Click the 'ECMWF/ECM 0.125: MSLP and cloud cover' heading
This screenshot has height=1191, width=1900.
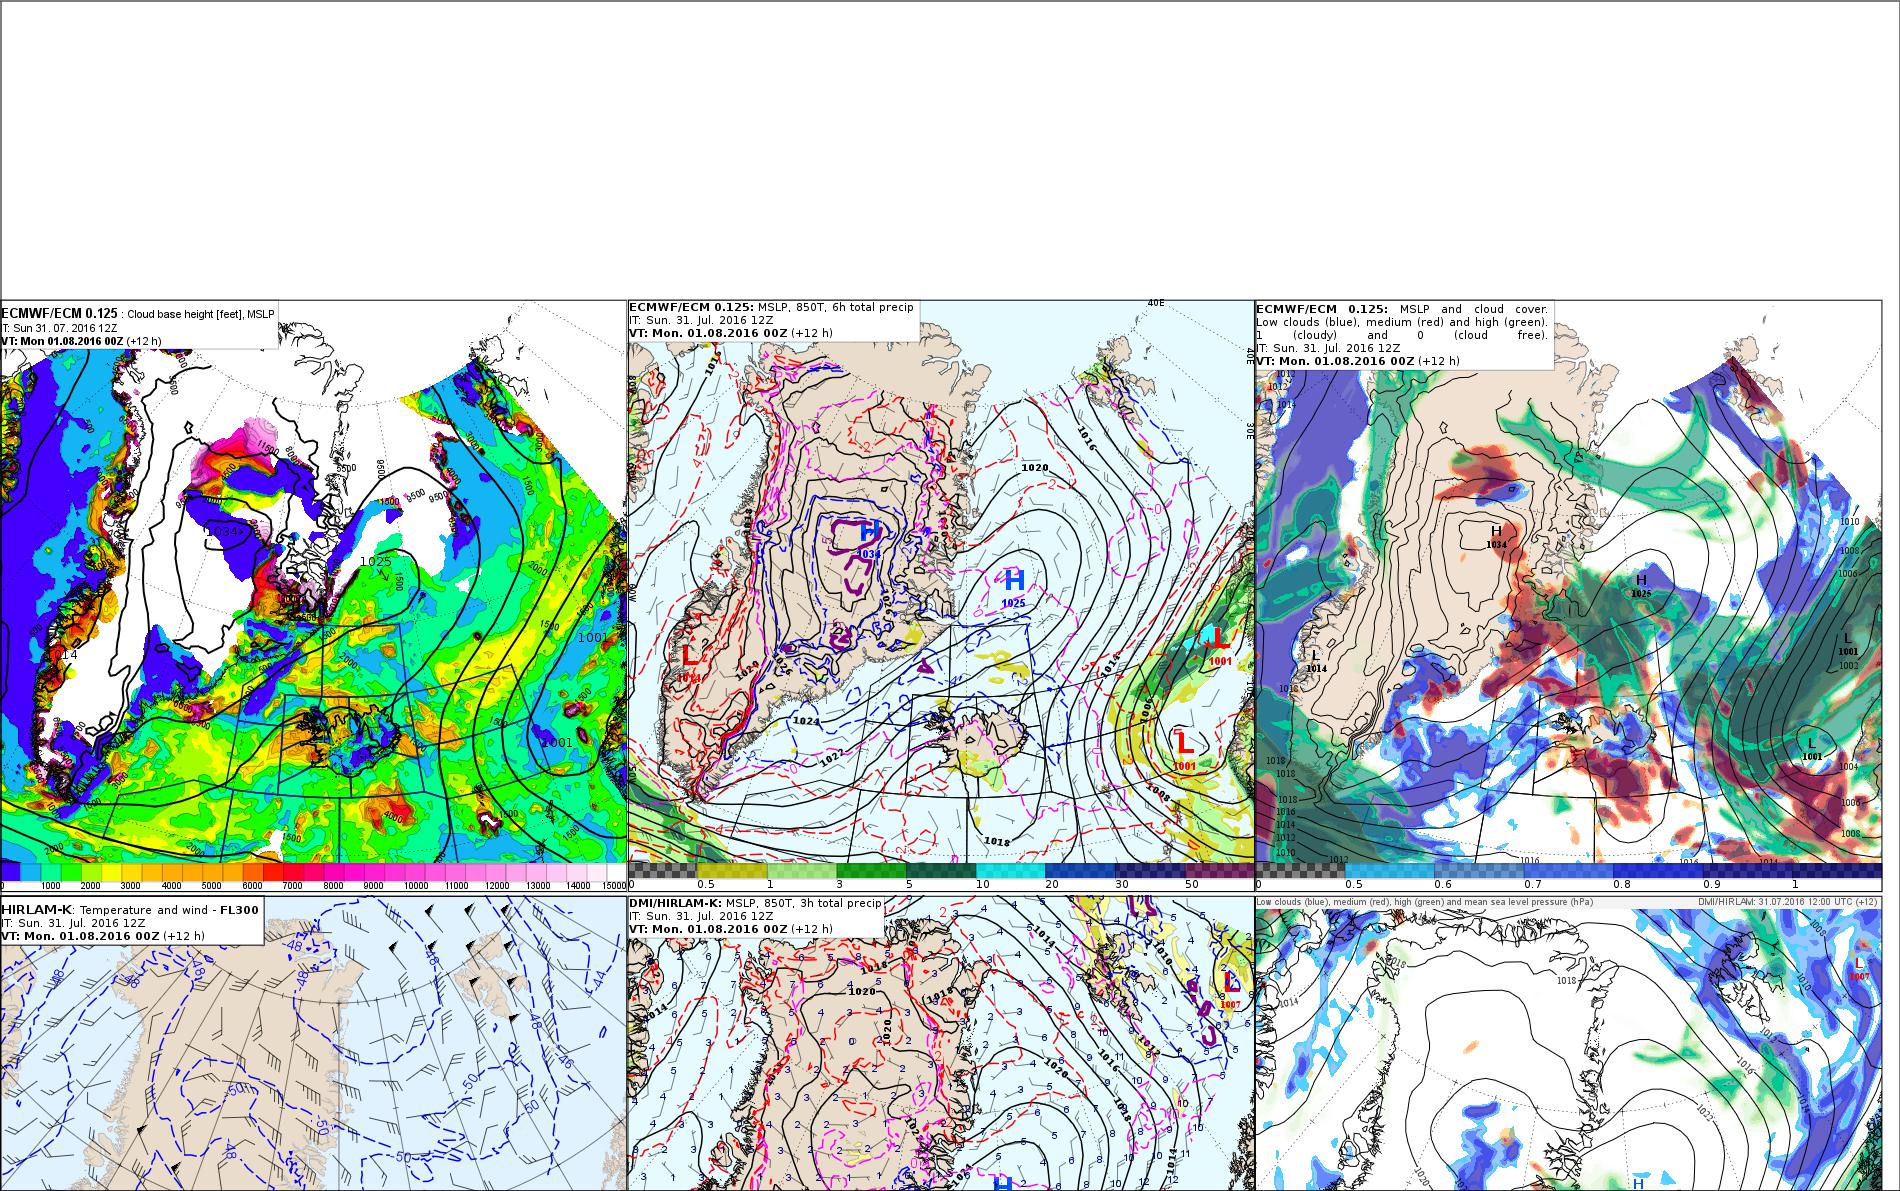(x=1402, y=309)
